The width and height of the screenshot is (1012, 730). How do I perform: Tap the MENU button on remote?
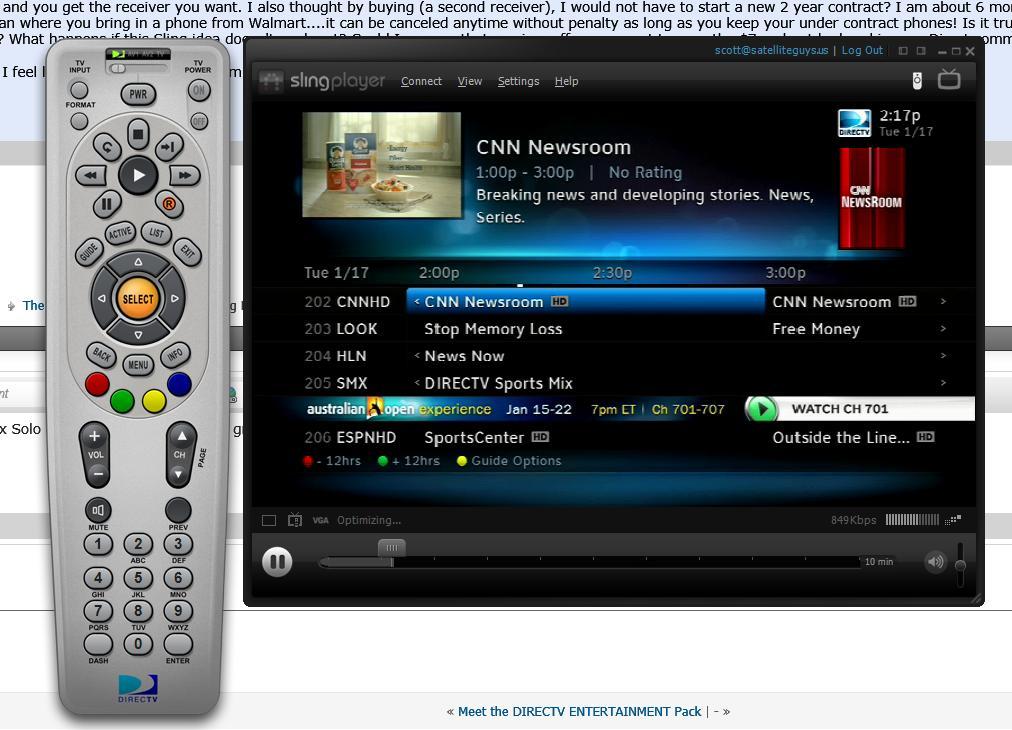click(138, 365)
